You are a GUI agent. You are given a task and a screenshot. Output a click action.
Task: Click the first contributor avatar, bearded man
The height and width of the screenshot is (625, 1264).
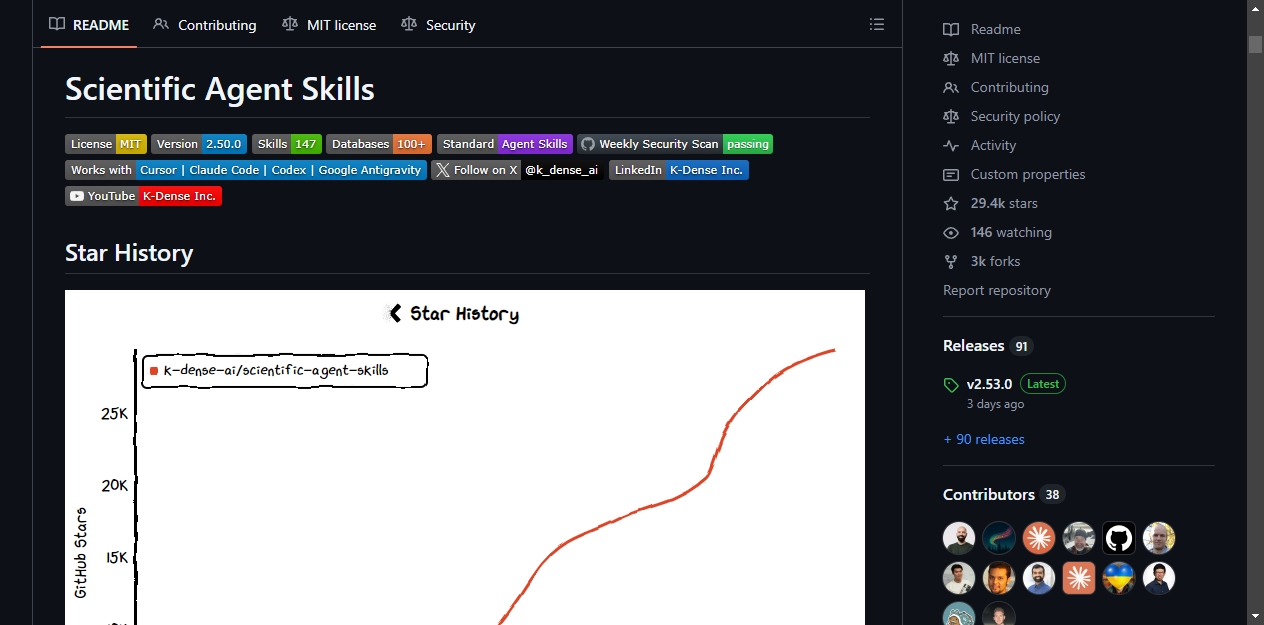coord(959,538)
